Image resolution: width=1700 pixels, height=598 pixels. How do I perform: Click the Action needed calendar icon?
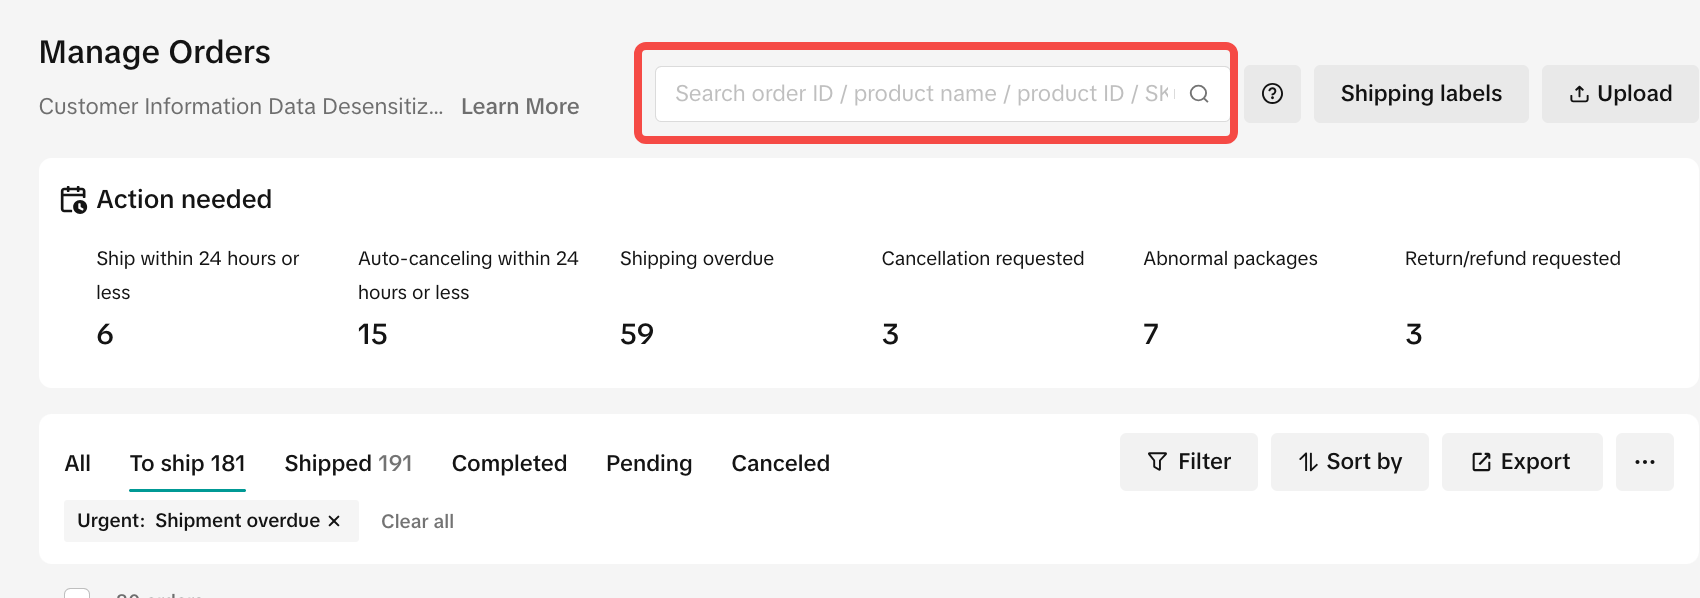point(73,200)
